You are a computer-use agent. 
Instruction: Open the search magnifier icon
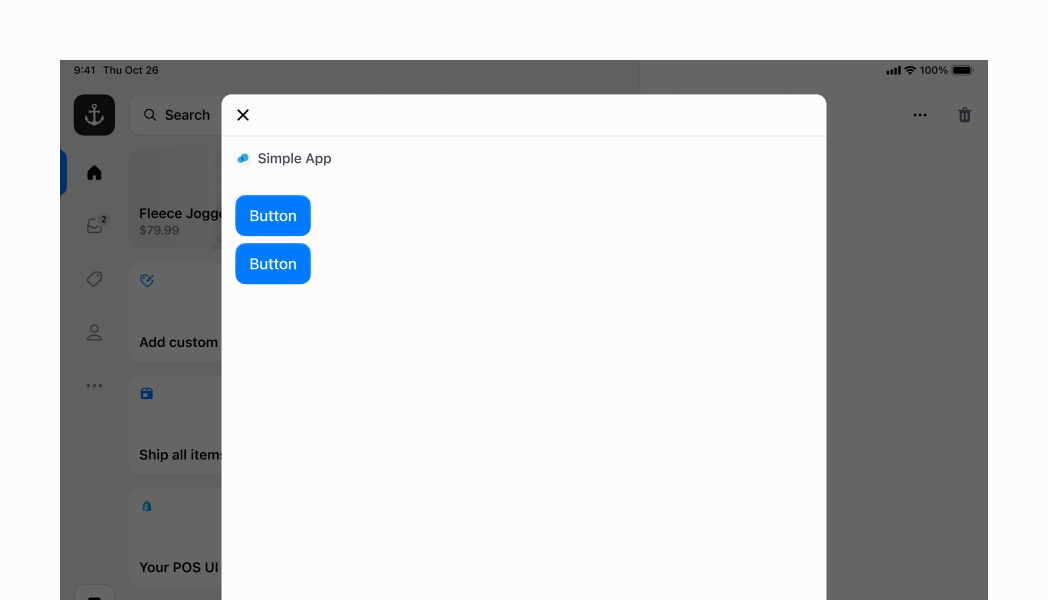148,114
